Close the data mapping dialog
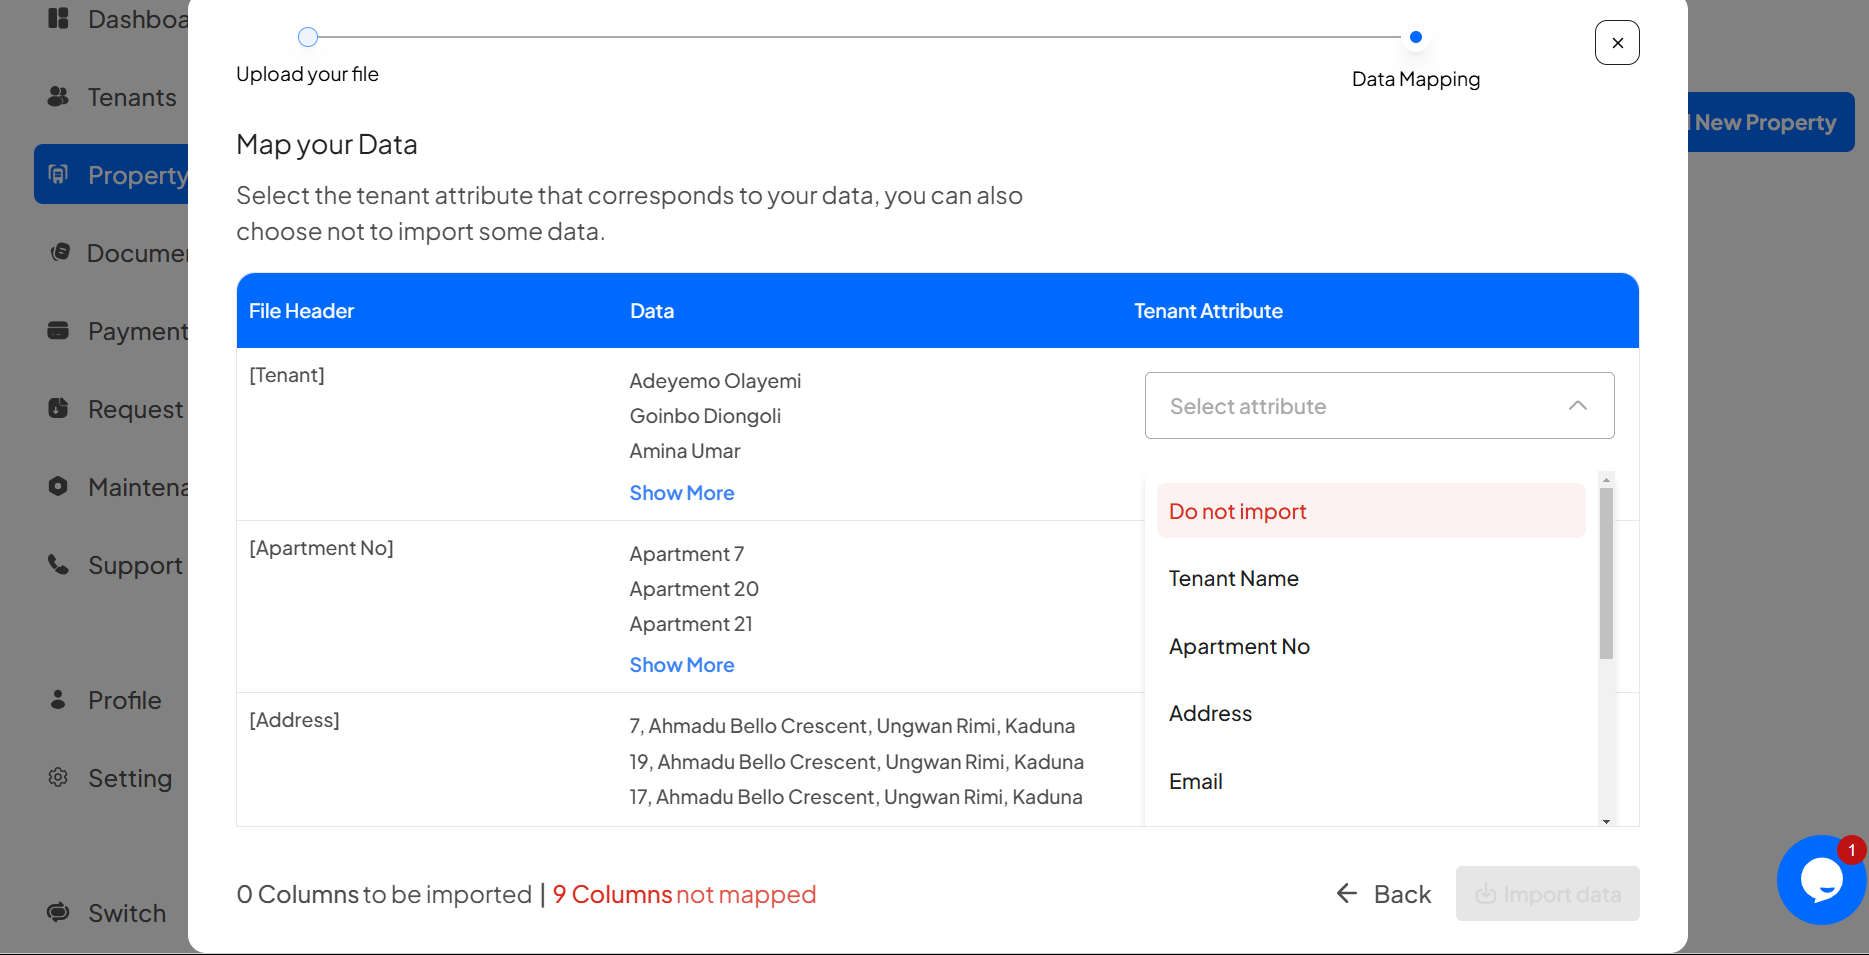Screen dimensions: 1869x955 point(1616,43)
